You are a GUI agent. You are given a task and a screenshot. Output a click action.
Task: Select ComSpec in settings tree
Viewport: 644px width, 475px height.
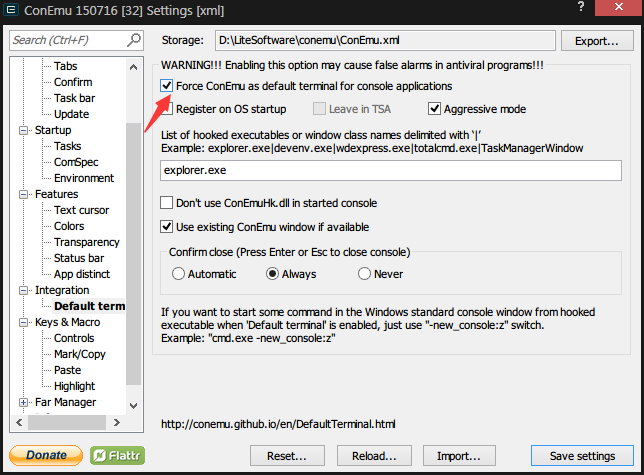(76, 162)
